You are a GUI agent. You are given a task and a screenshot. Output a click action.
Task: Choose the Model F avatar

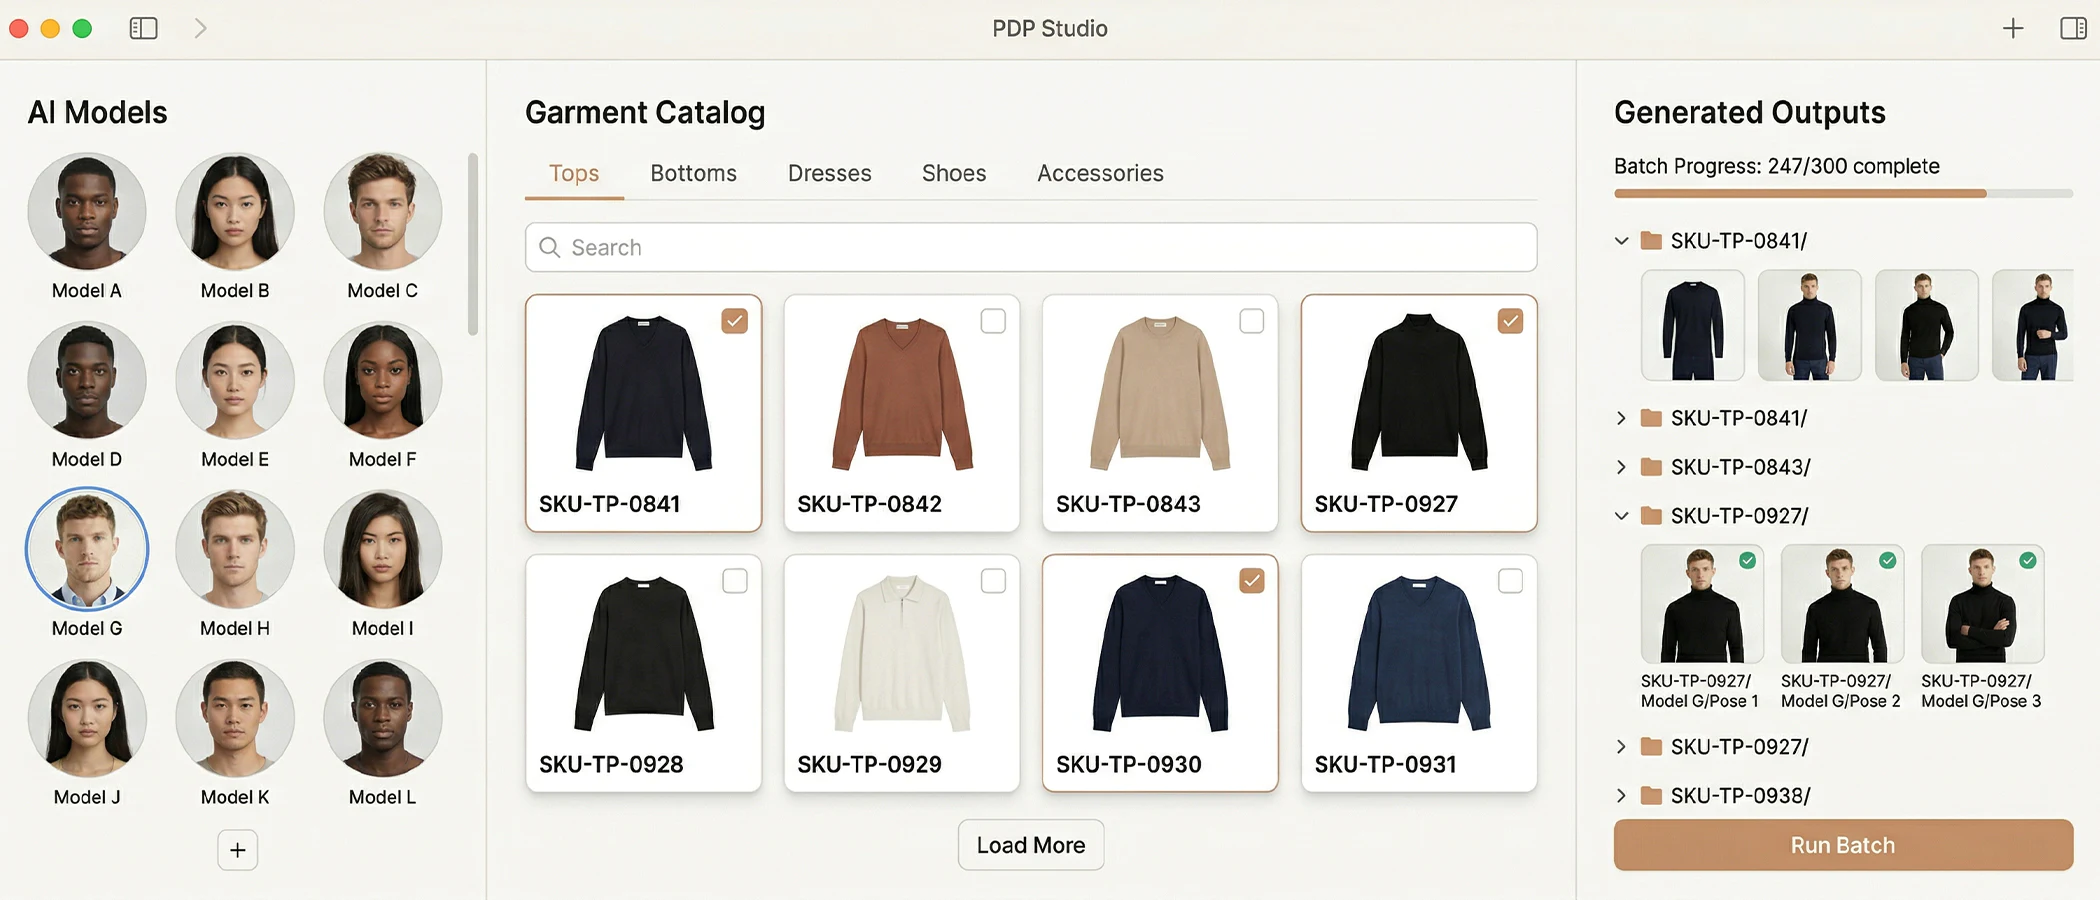point(382,381)
